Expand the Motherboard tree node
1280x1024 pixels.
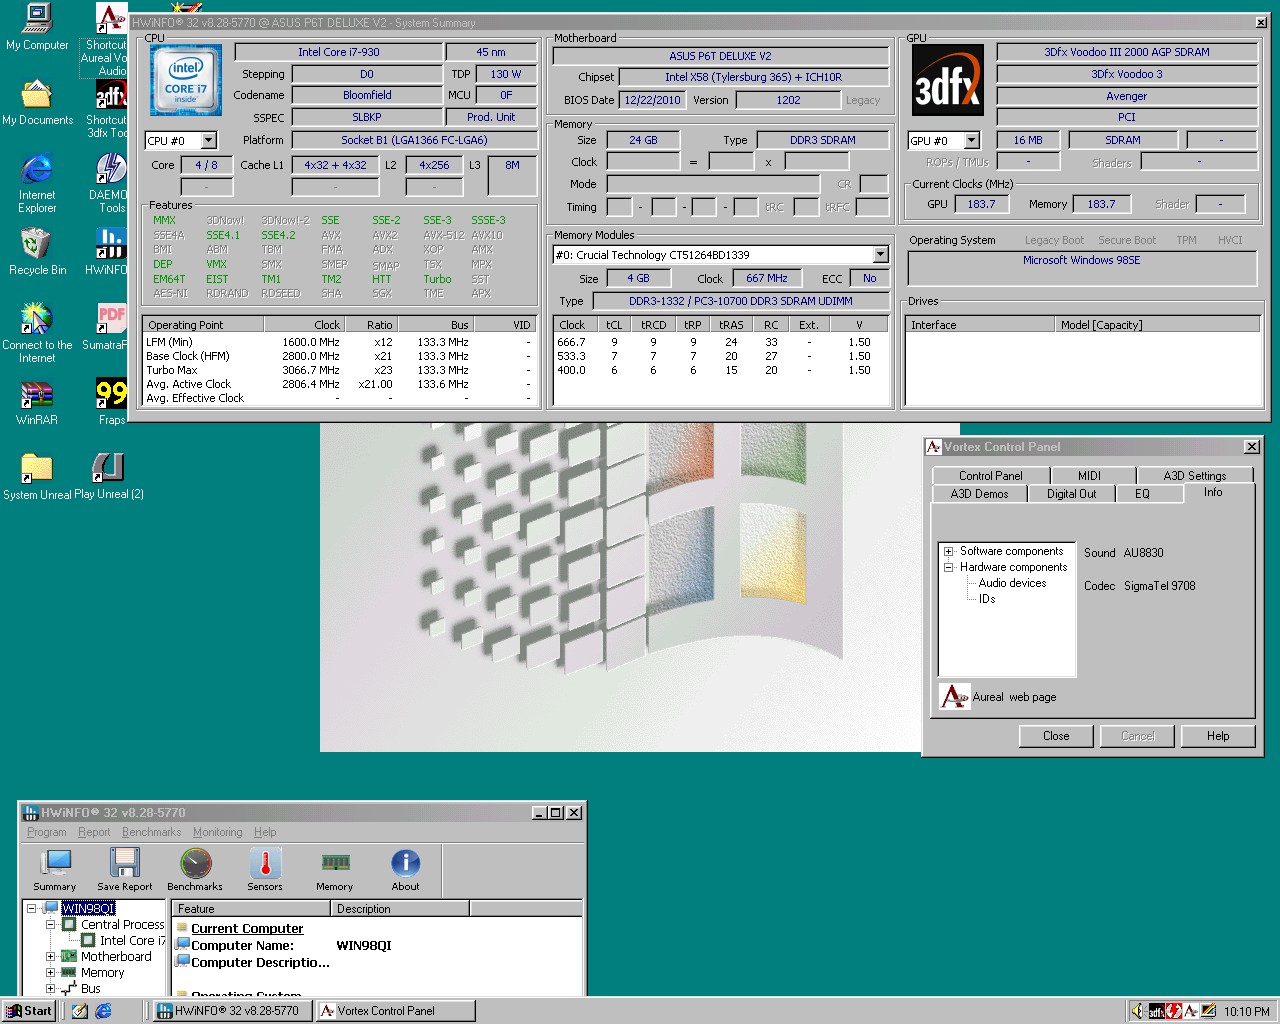[50, 957]
